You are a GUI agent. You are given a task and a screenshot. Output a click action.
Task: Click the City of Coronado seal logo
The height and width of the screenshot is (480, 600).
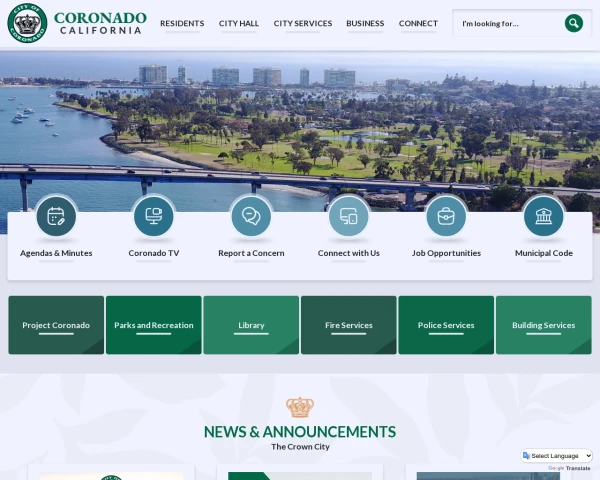click(27, 22)
